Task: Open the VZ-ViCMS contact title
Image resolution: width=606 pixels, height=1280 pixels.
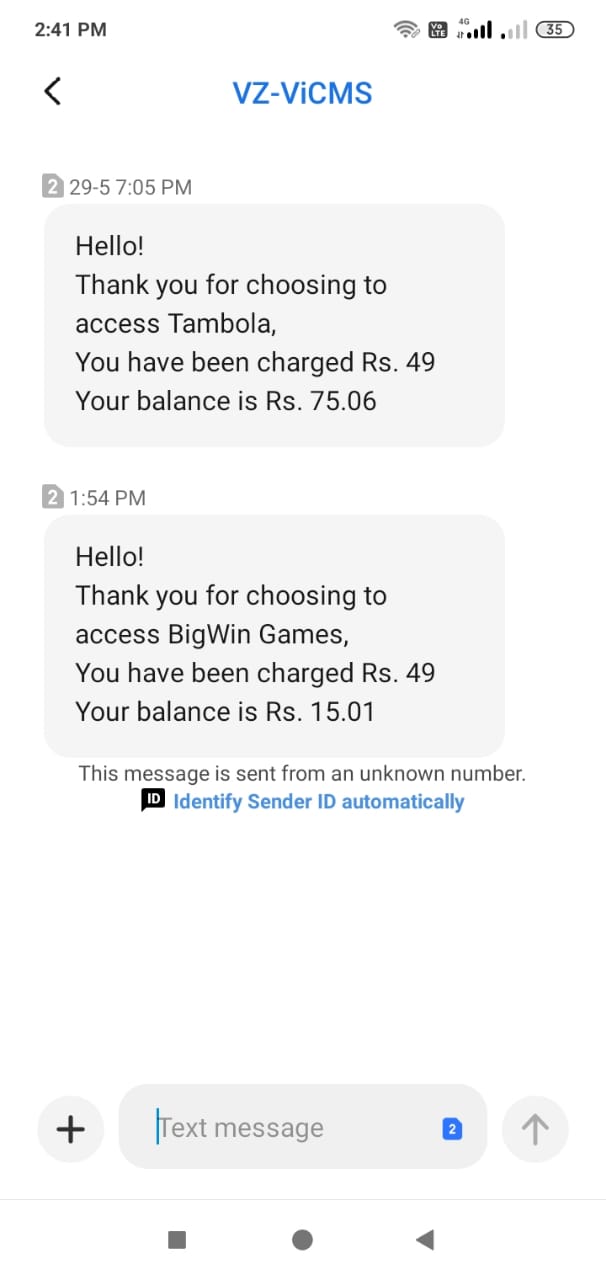Action: (302, 93)
